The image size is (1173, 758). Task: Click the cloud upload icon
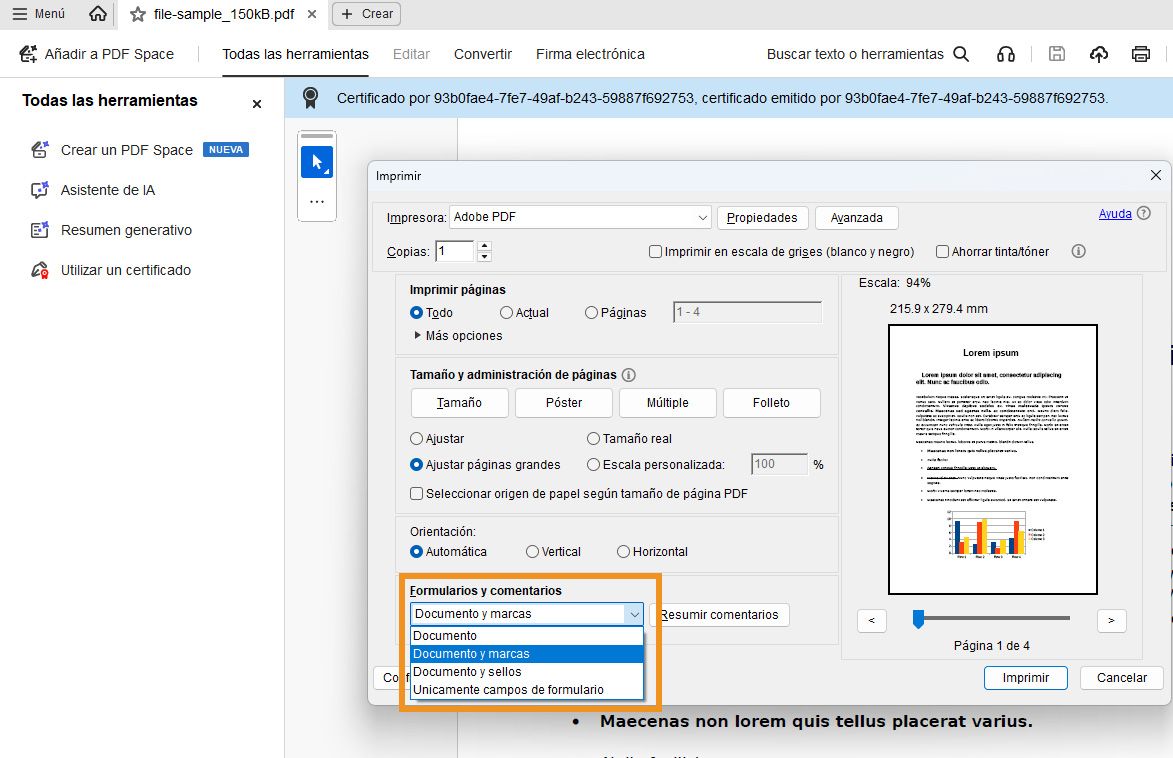pos(1098,54)
